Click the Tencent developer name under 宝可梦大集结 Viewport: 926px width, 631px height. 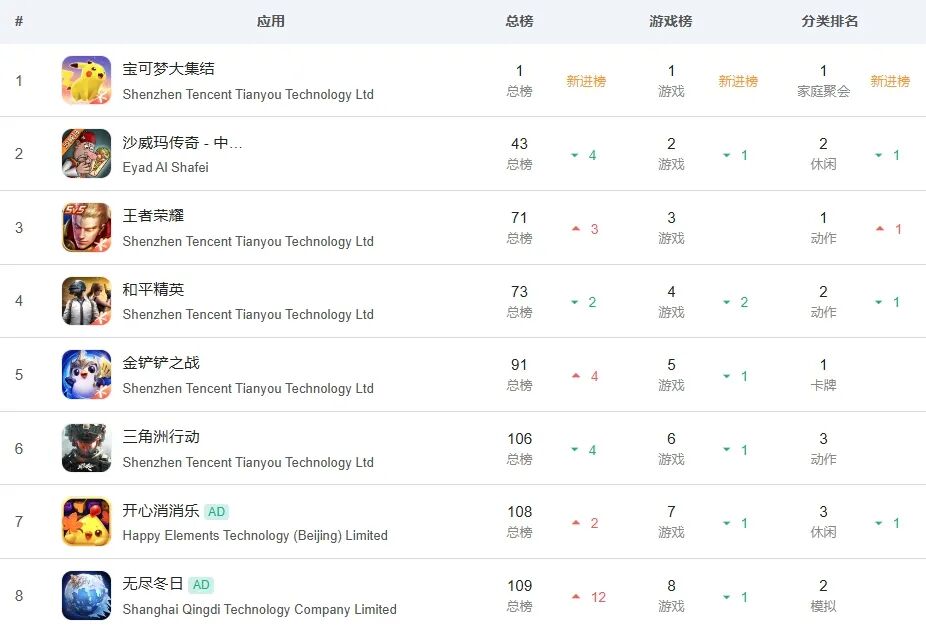(x=248, y=95)
